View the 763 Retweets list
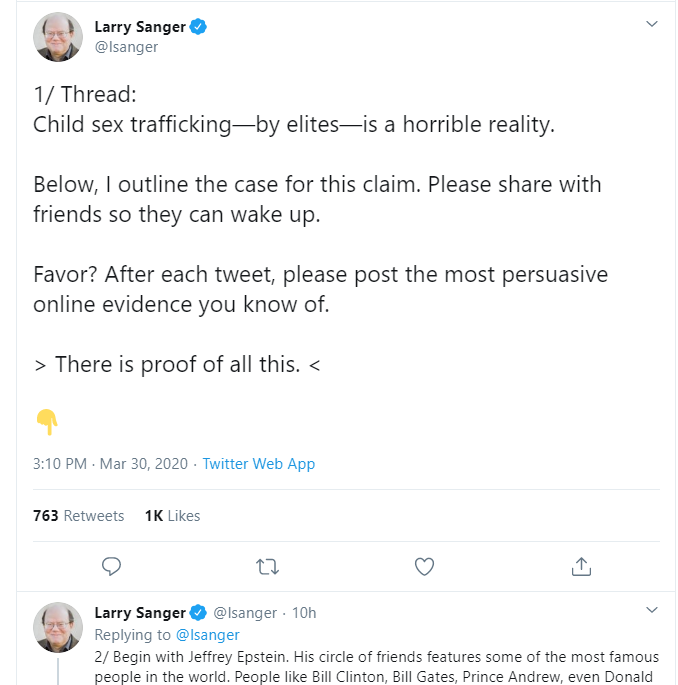678x685 pixels. (x=78, y=516)
